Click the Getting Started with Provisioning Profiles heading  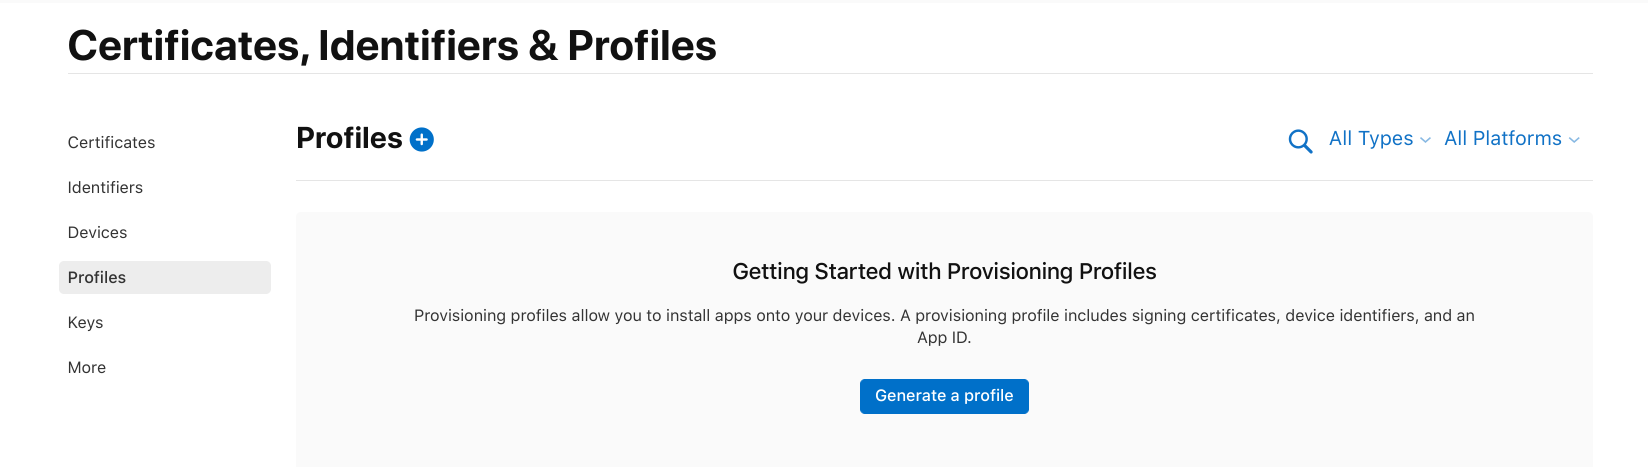[x=944, y=271]
